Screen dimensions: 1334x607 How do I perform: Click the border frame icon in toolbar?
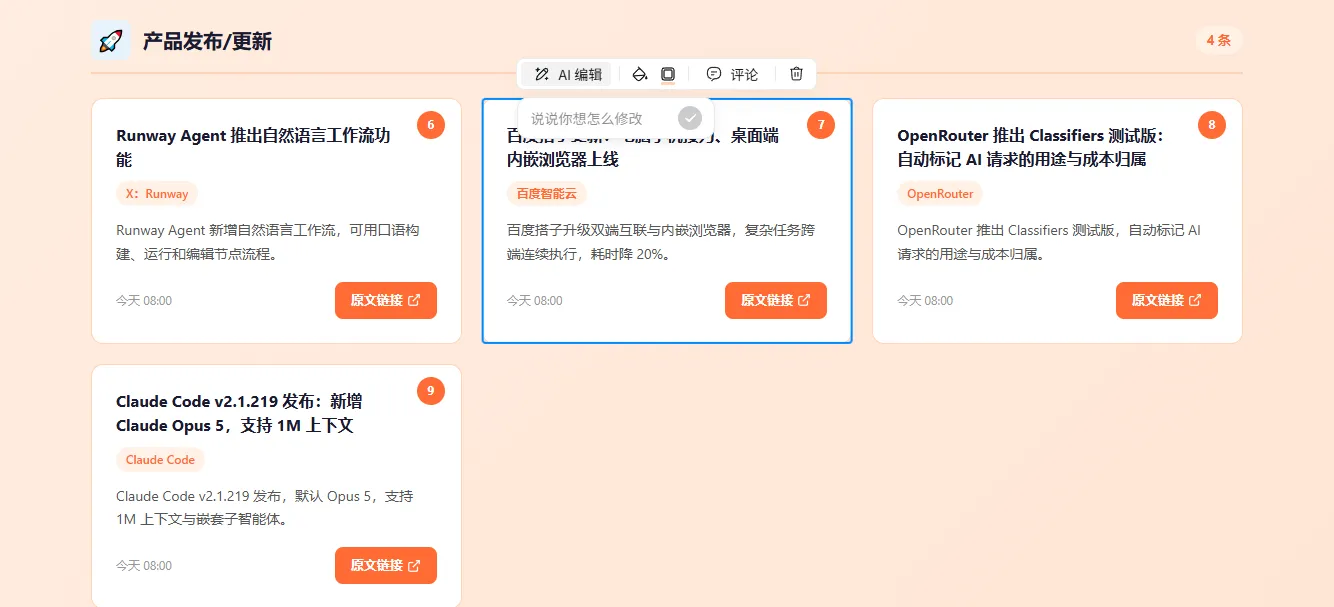(668, 74)
